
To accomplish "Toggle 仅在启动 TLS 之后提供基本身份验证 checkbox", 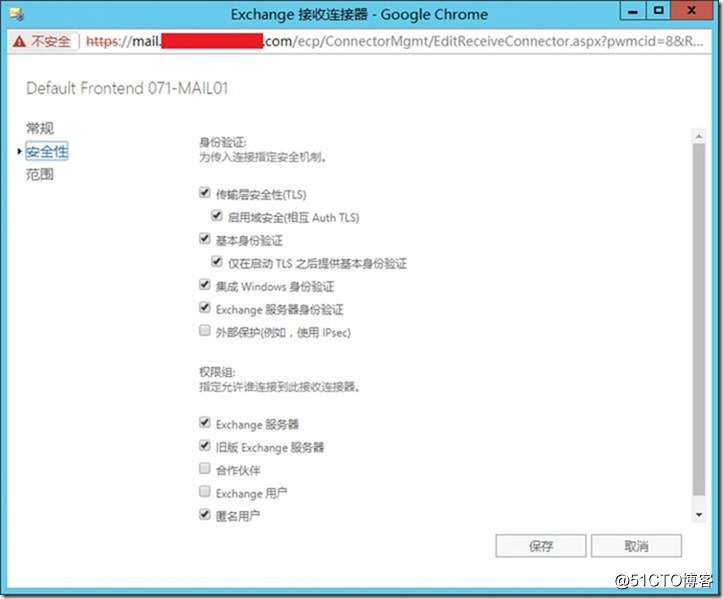I will click(x=216, y=262).
